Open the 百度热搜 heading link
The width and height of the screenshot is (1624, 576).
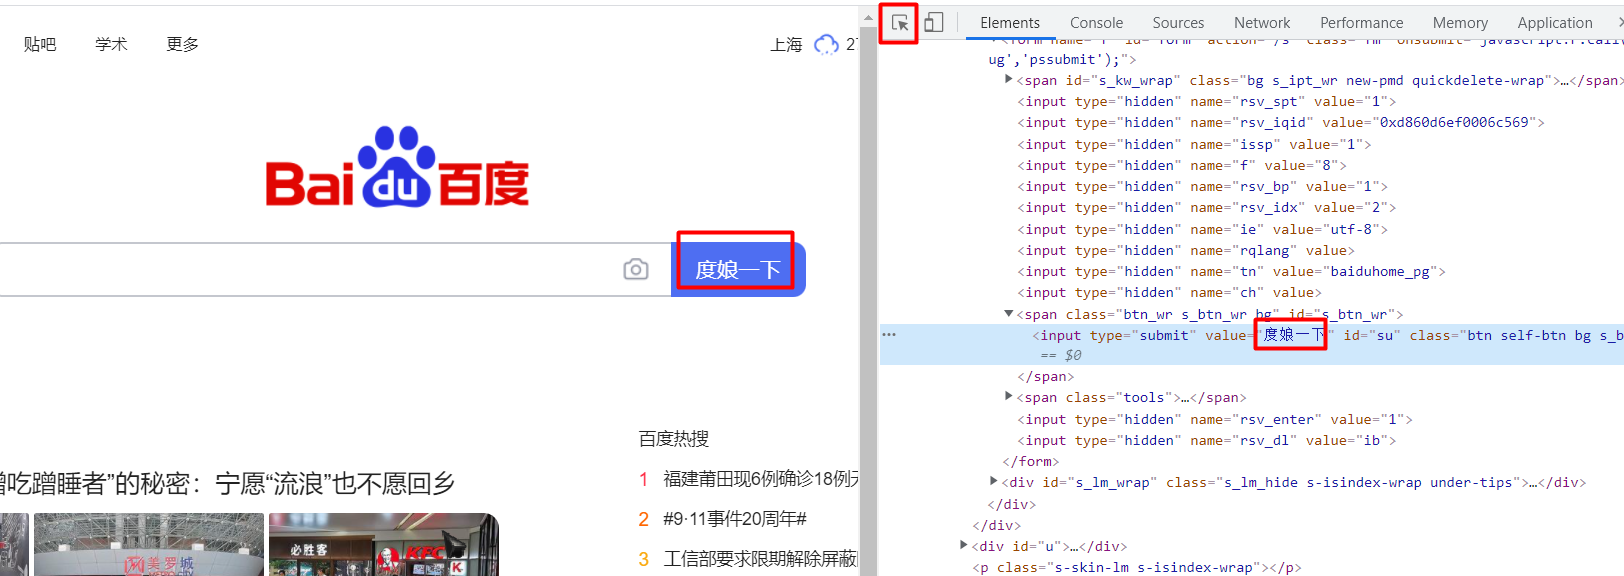click(x=674, y=438)
